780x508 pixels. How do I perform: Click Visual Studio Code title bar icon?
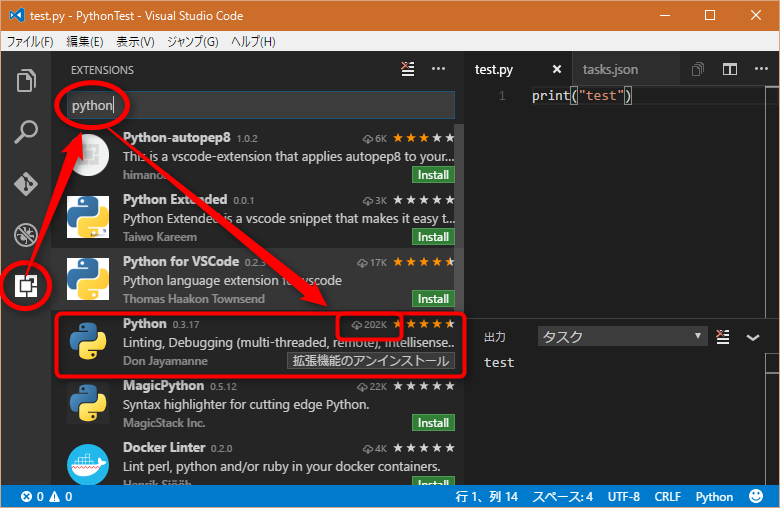click(17, 15)
